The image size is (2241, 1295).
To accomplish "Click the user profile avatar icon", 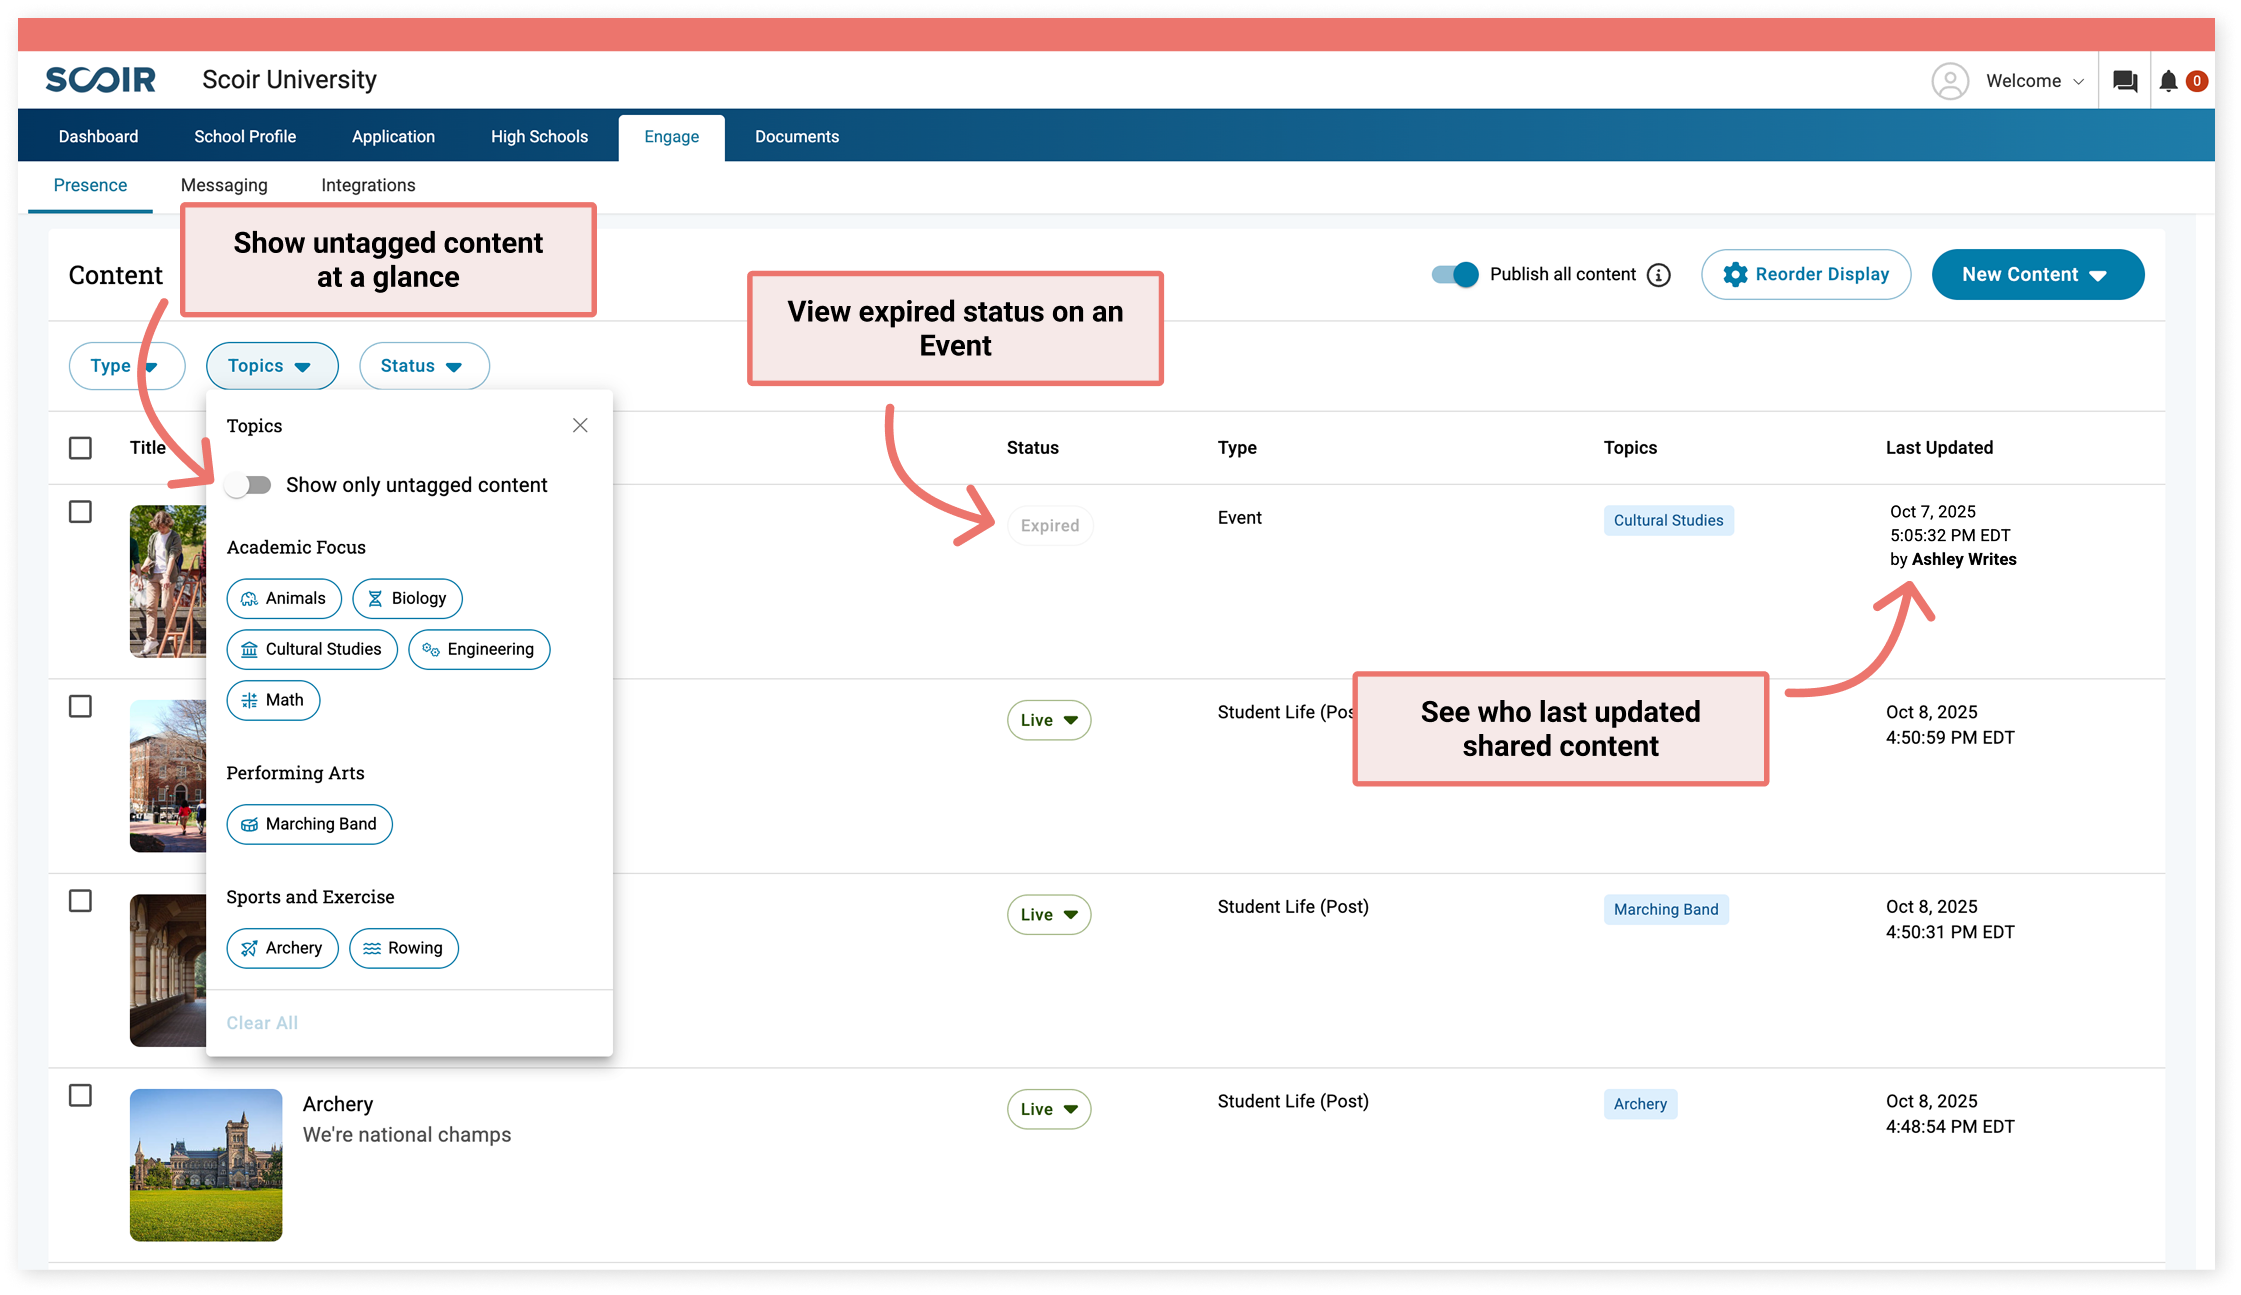I will (1949, 81).
